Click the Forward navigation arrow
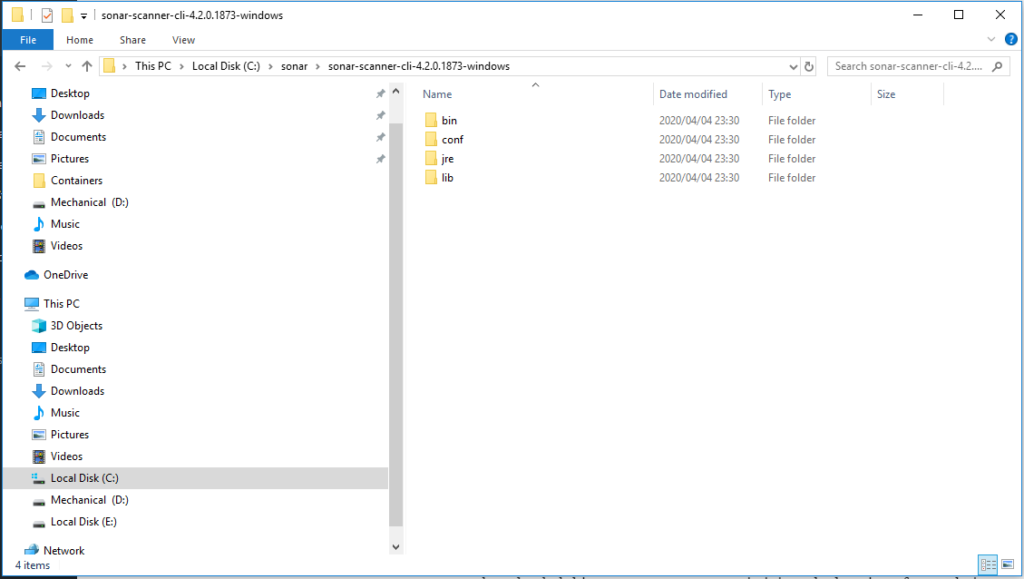The height and width of the screenshot is (579, 1024). coord(46,66)
